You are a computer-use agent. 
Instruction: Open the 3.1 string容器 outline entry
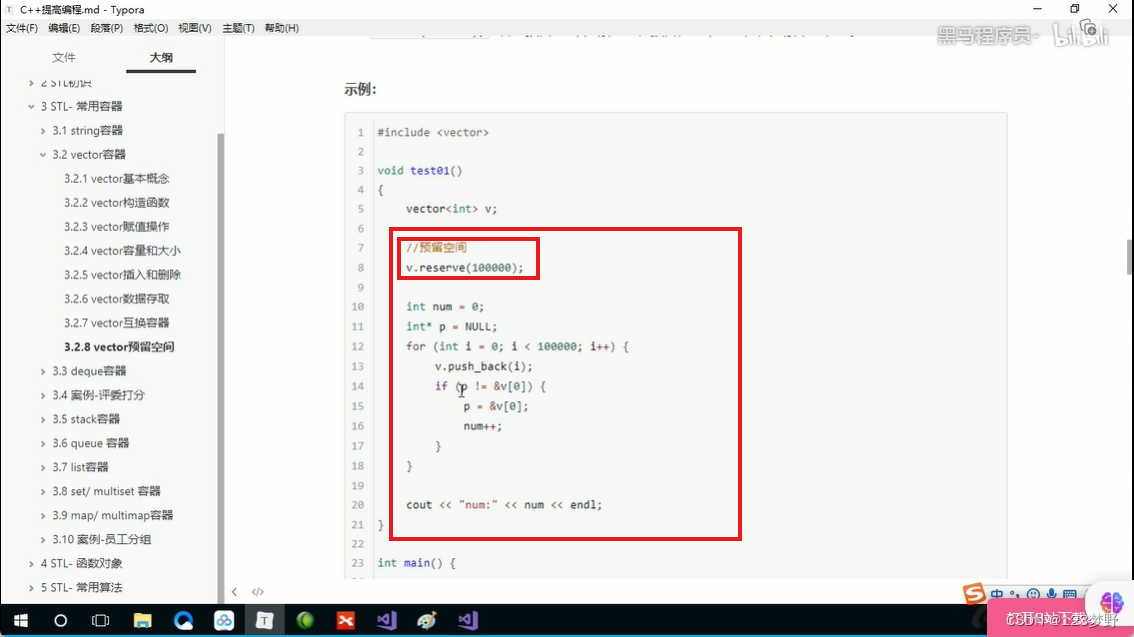[x=88, y=130]
